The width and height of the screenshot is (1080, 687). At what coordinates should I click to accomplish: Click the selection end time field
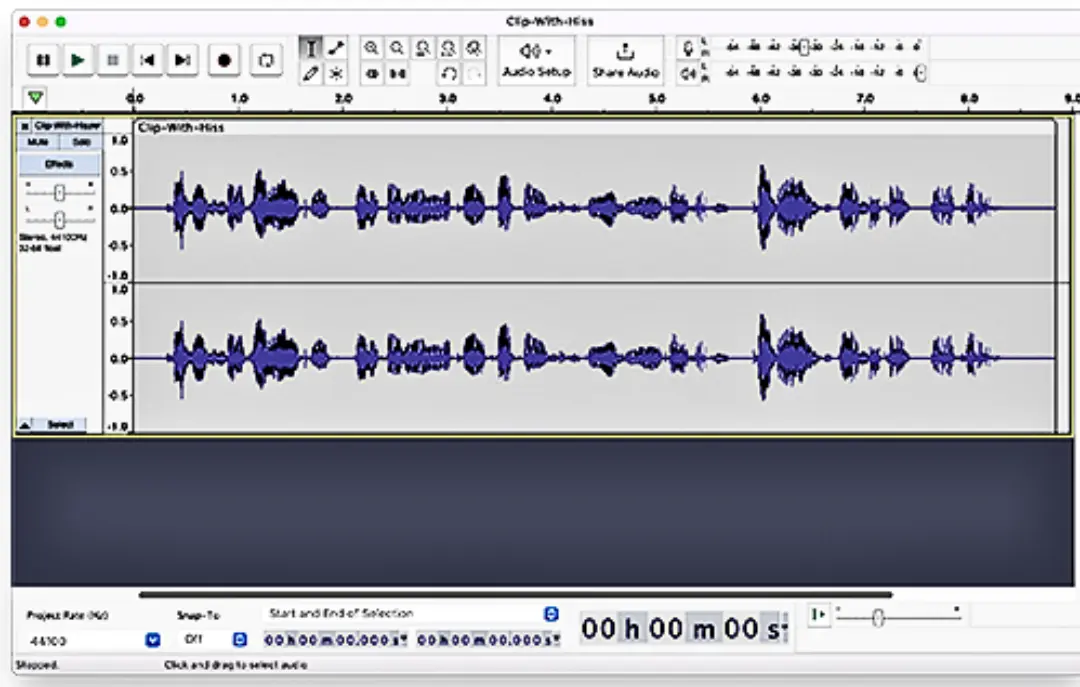[488, 640]
